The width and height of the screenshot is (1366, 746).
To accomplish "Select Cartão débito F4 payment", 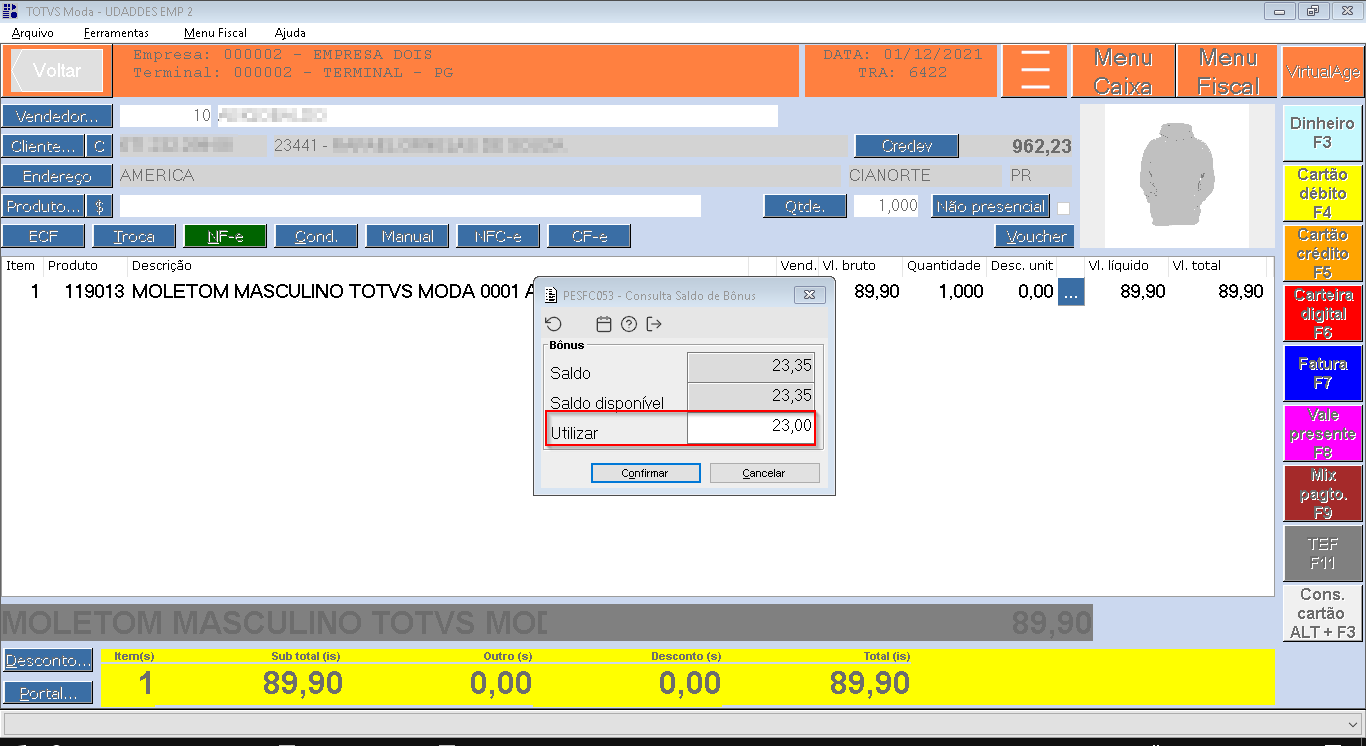I will click(1323, 193).
